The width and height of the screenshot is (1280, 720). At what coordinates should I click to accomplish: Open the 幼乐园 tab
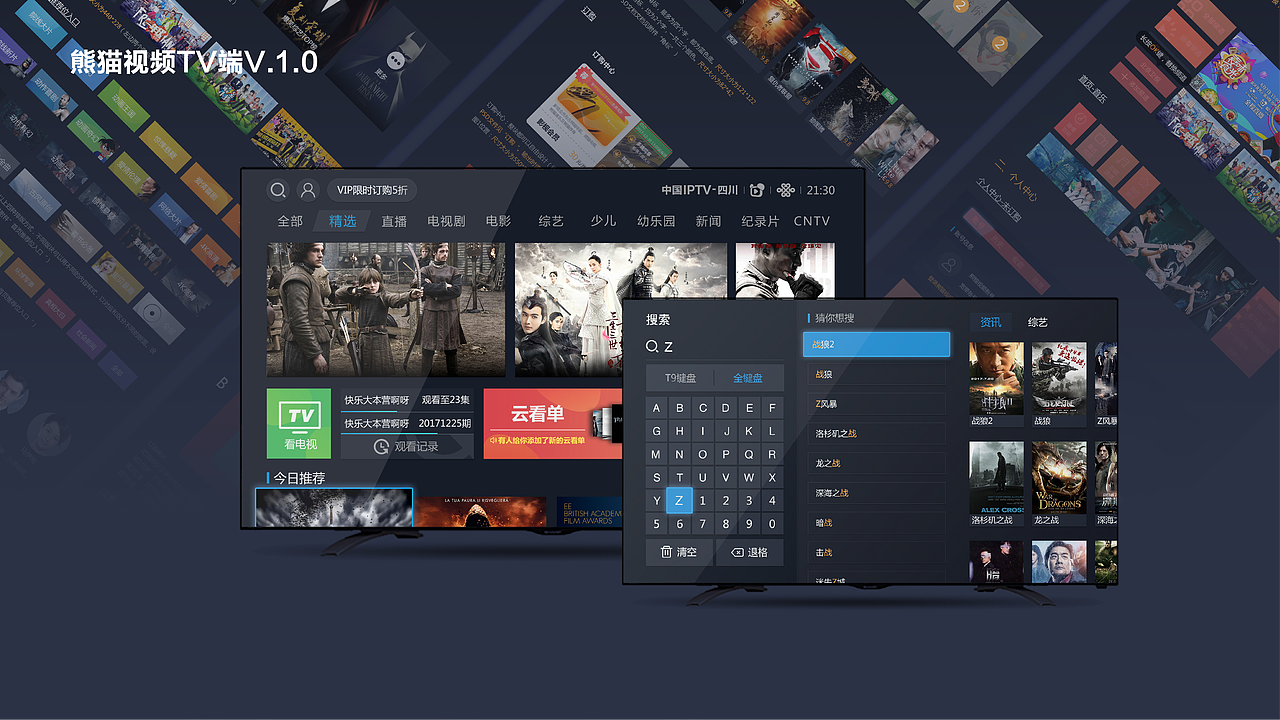[656, 221]
